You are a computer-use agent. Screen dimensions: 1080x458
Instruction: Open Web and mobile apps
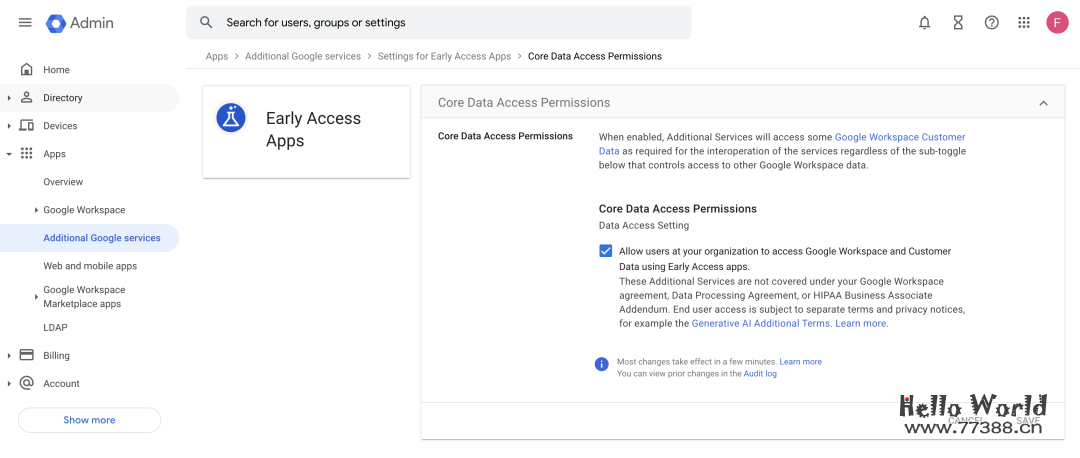tap(90, 266)
